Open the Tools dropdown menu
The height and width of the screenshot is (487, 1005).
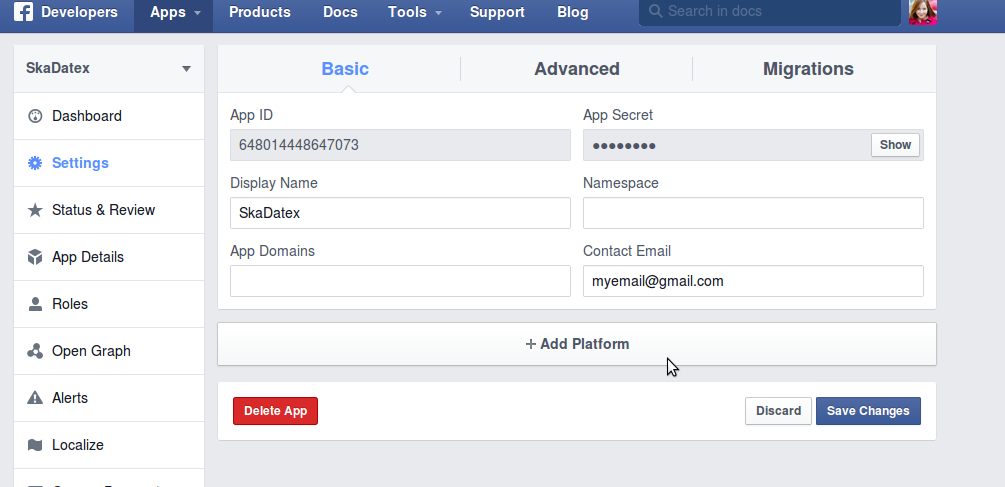tap(415, 13)
